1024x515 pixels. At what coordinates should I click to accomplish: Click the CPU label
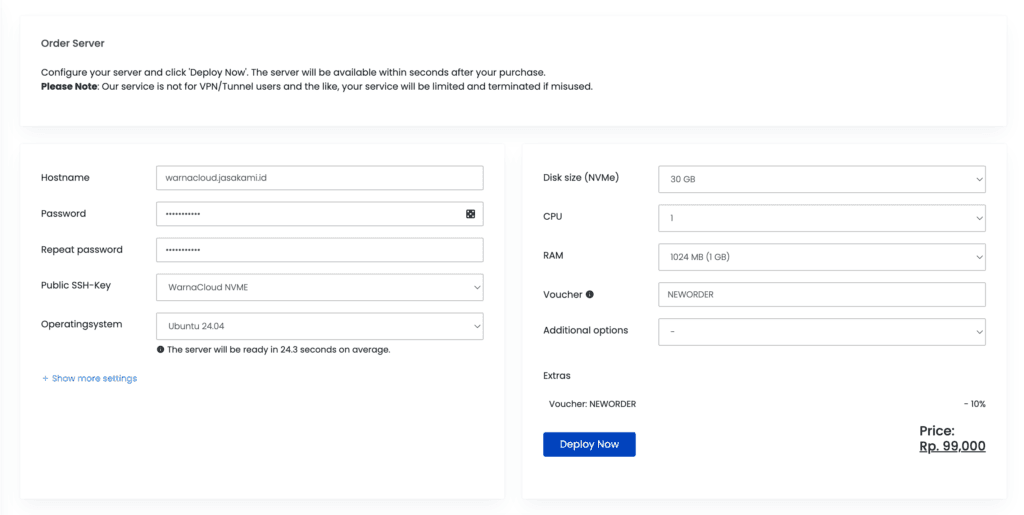point(552,216)
